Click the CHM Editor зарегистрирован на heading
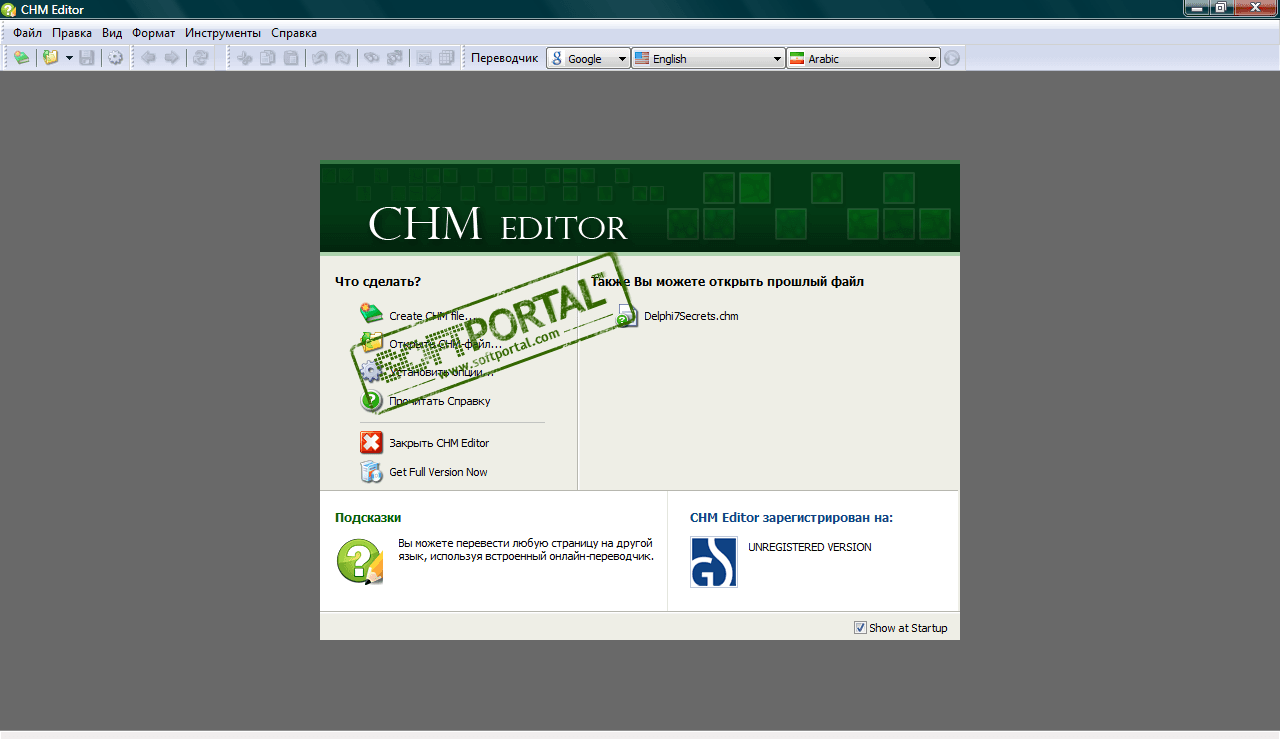Screen dimensions: 1280x740 coord(791,517)
